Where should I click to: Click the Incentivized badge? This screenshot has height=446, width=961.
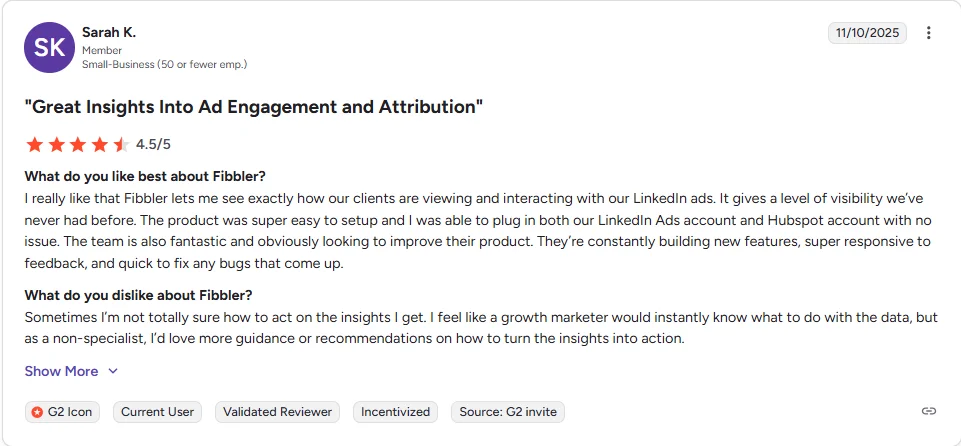coord(395,411)
